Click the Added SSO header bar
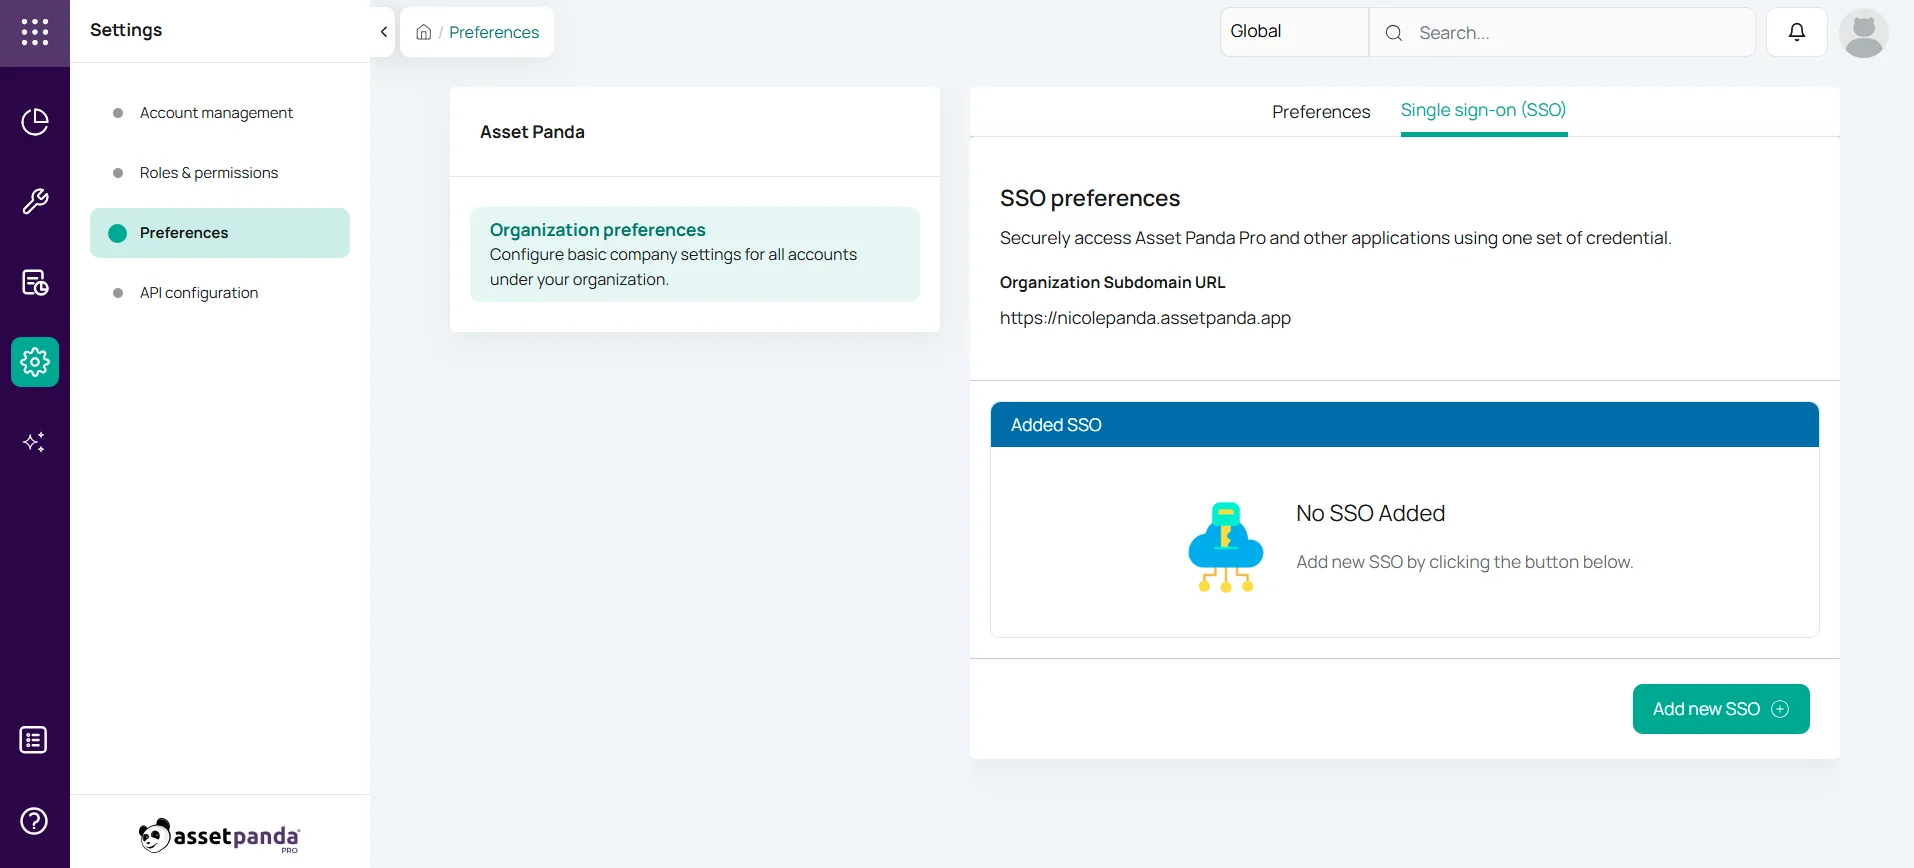The height and width of the screenshot is (868, 1914). click(1405, 425)
